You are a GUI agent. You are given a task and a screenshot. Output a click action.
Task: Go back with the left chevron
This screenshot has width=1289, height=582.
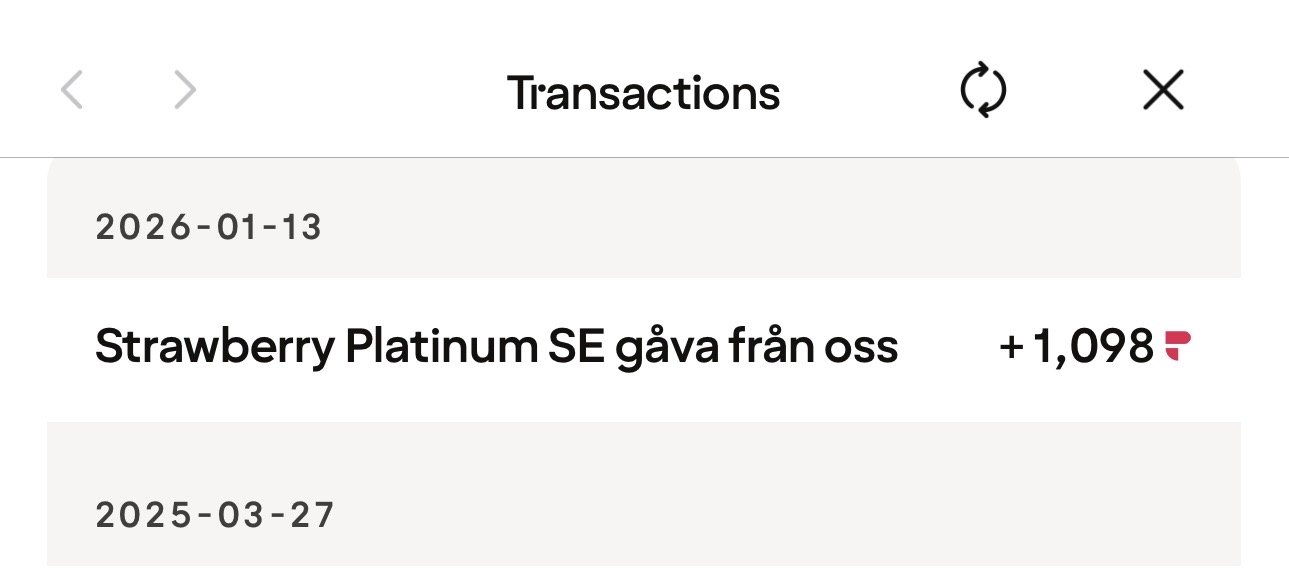[71, 92]
